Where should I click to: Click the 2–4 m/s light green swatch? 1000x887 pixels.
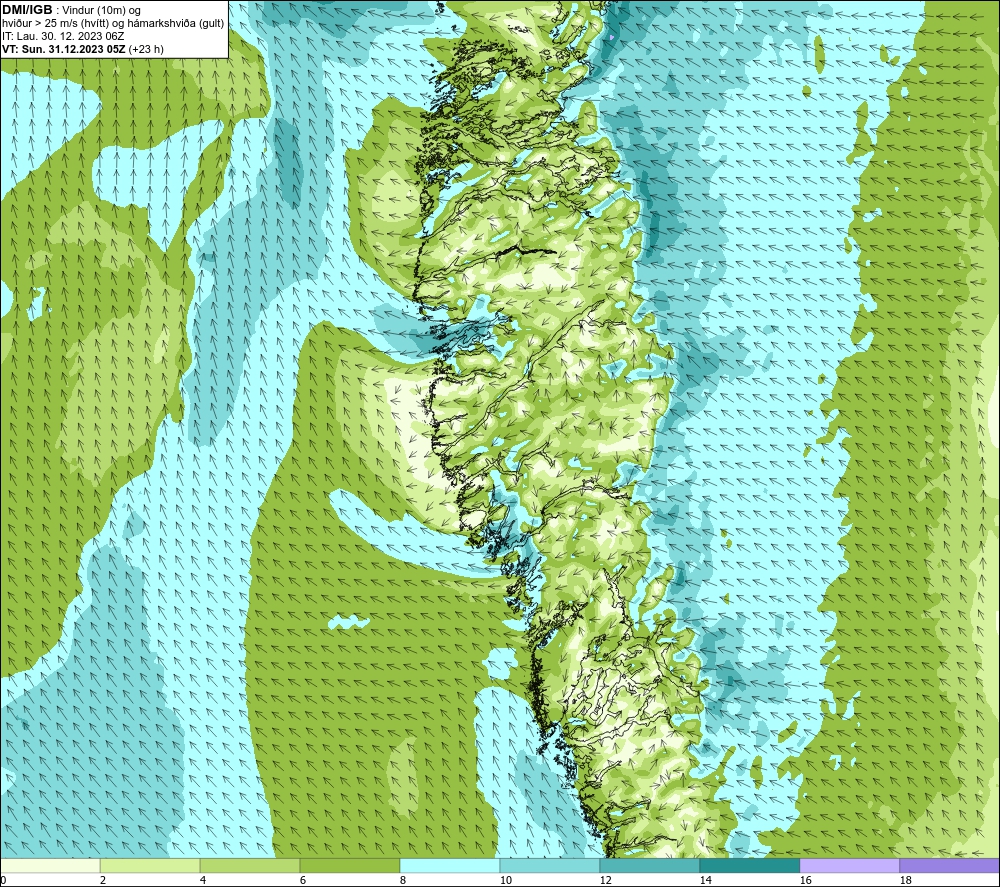pos(150,865)
